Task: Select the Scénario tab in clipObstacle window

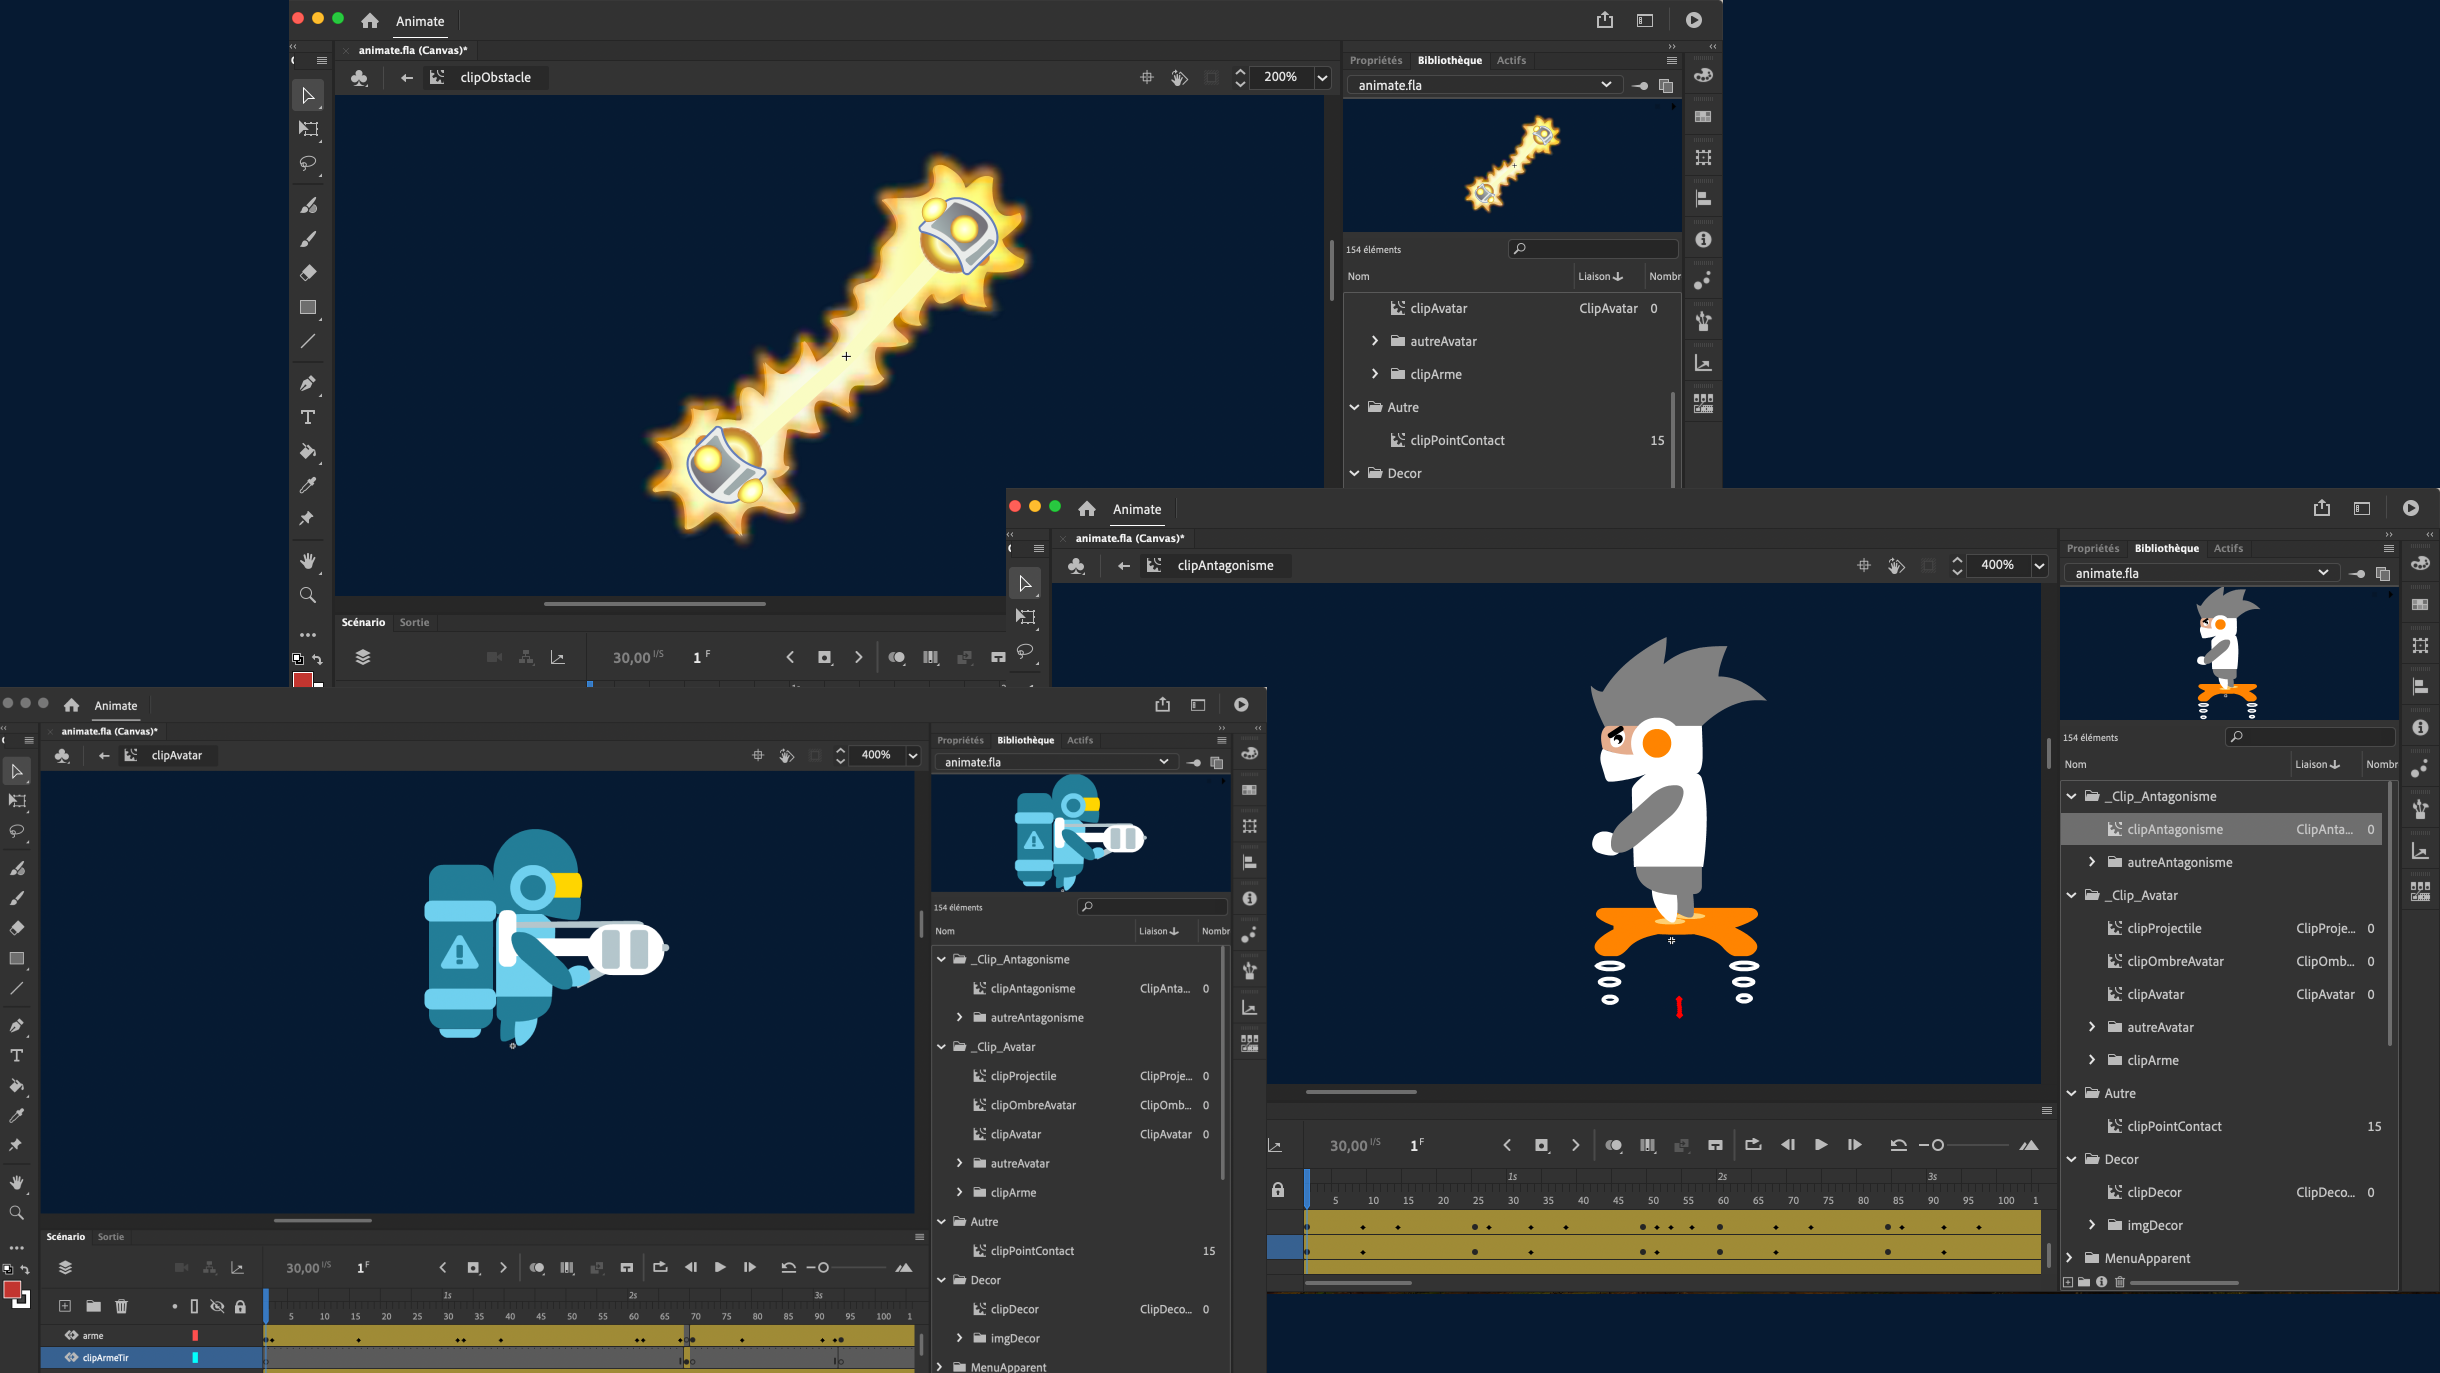Action: pyautogui.click(x=363, y=622)
